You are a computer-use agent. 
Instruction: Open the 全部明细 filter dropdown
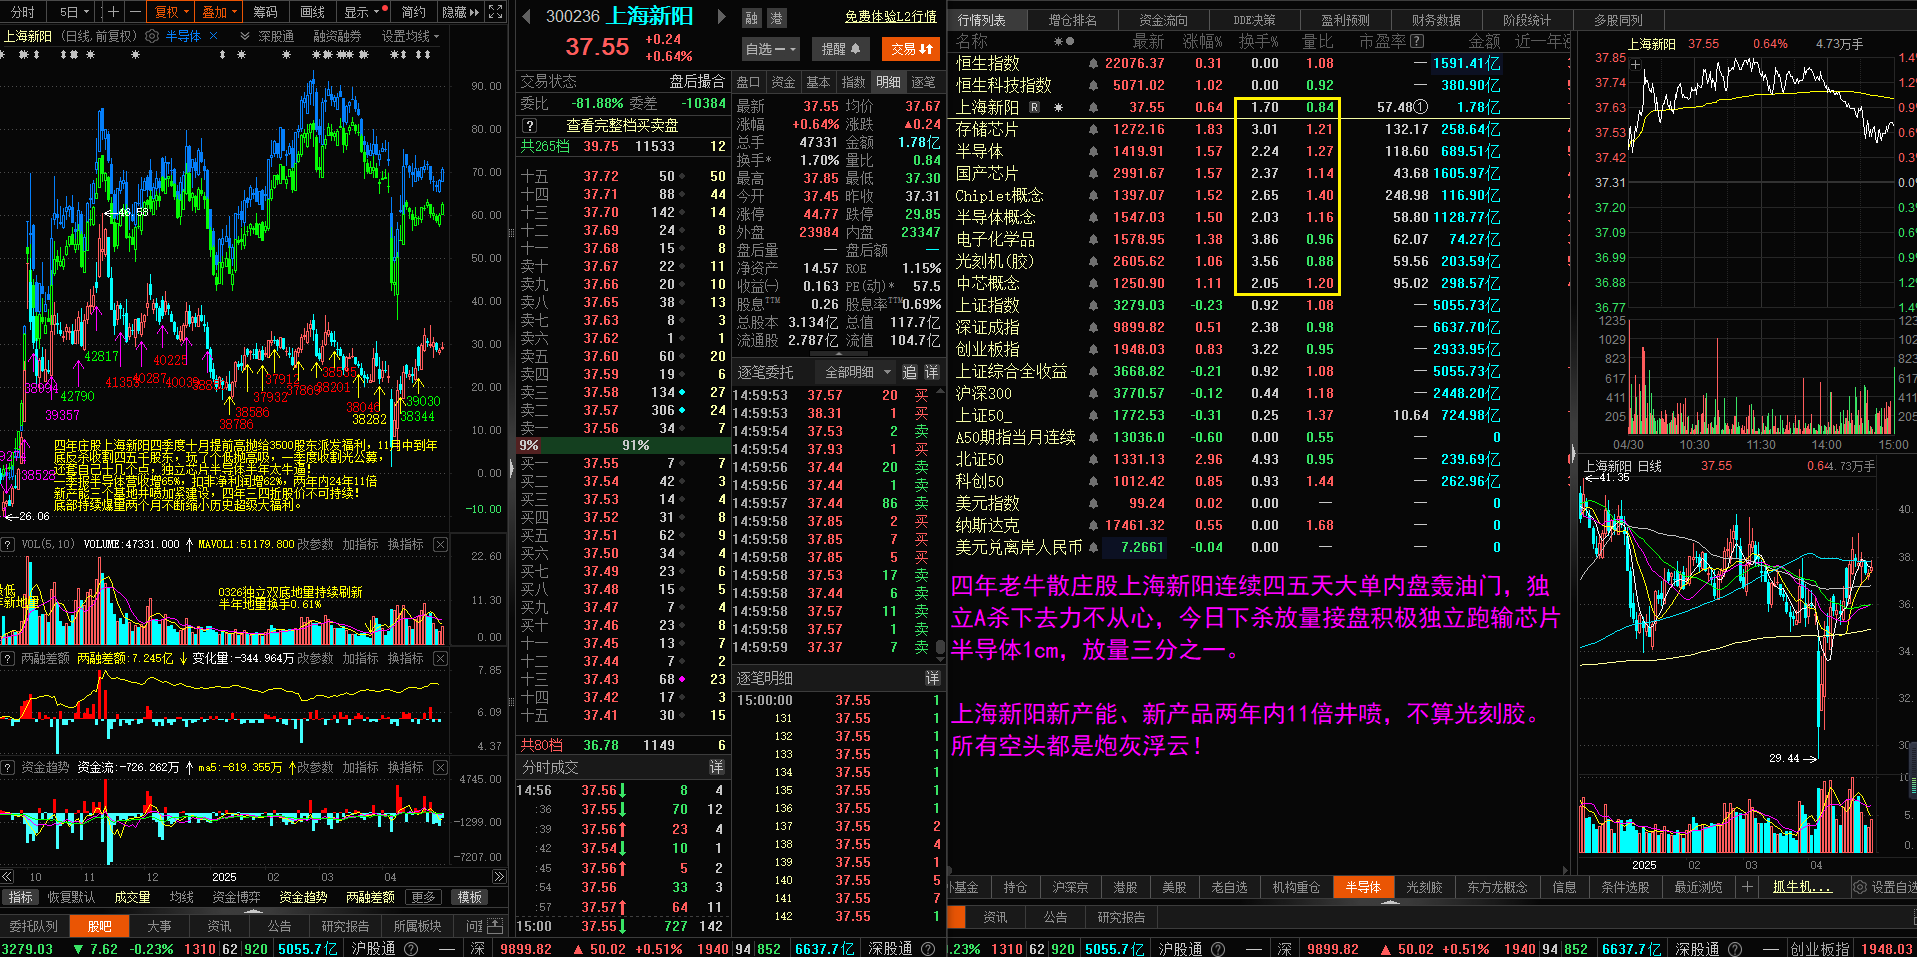(857, 372)
